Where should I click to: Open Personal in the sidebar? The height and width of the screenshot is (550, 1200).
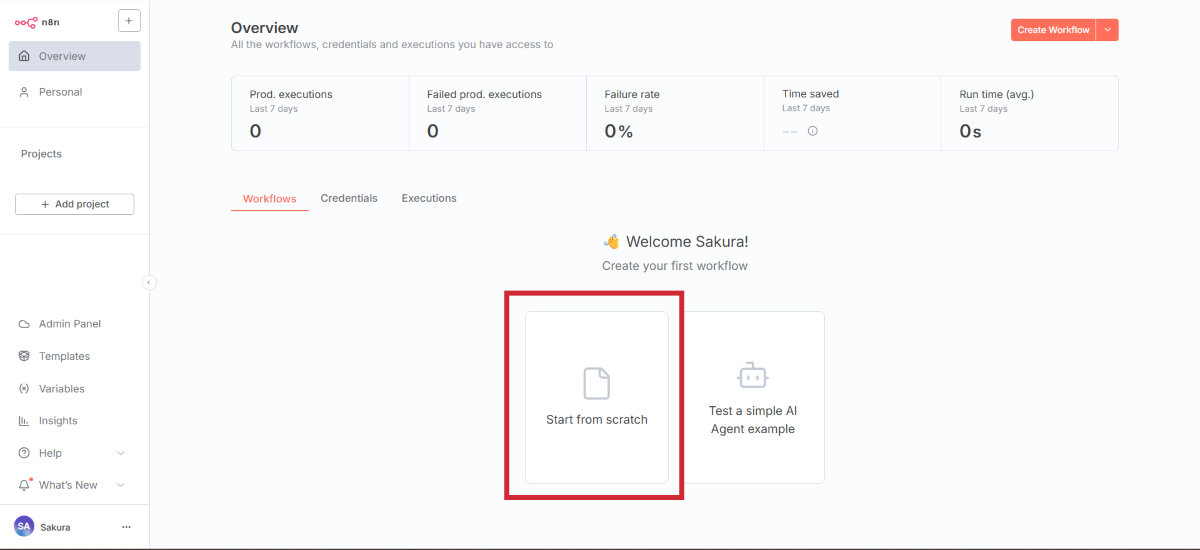coord(60,92)
